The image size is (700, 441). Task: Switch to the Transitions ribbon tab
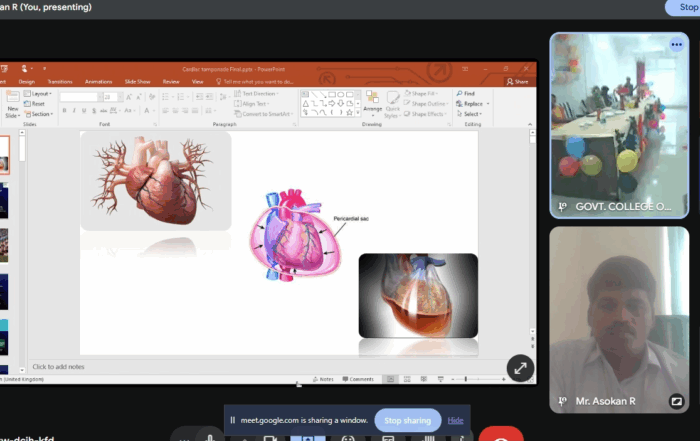click(x=60, y=81)
